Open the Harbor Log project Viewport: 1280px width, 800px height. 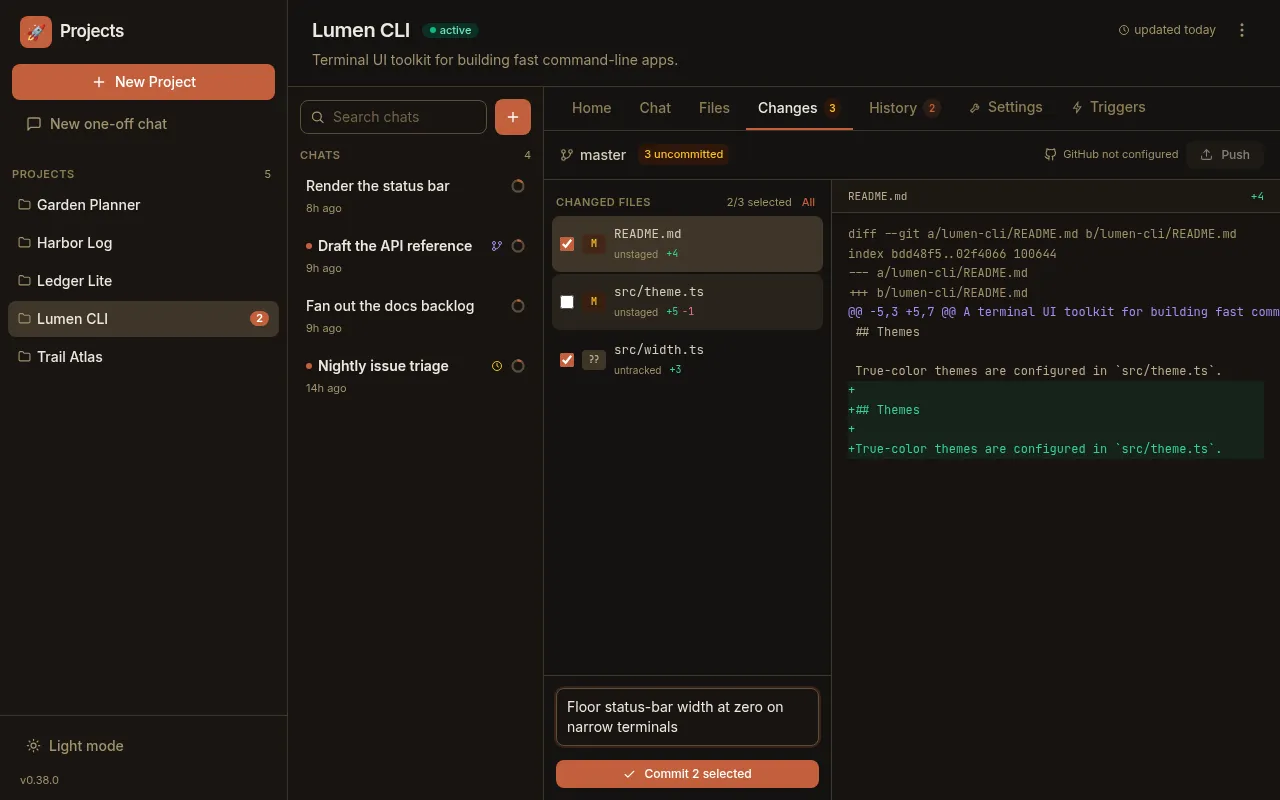coord(143,243)
